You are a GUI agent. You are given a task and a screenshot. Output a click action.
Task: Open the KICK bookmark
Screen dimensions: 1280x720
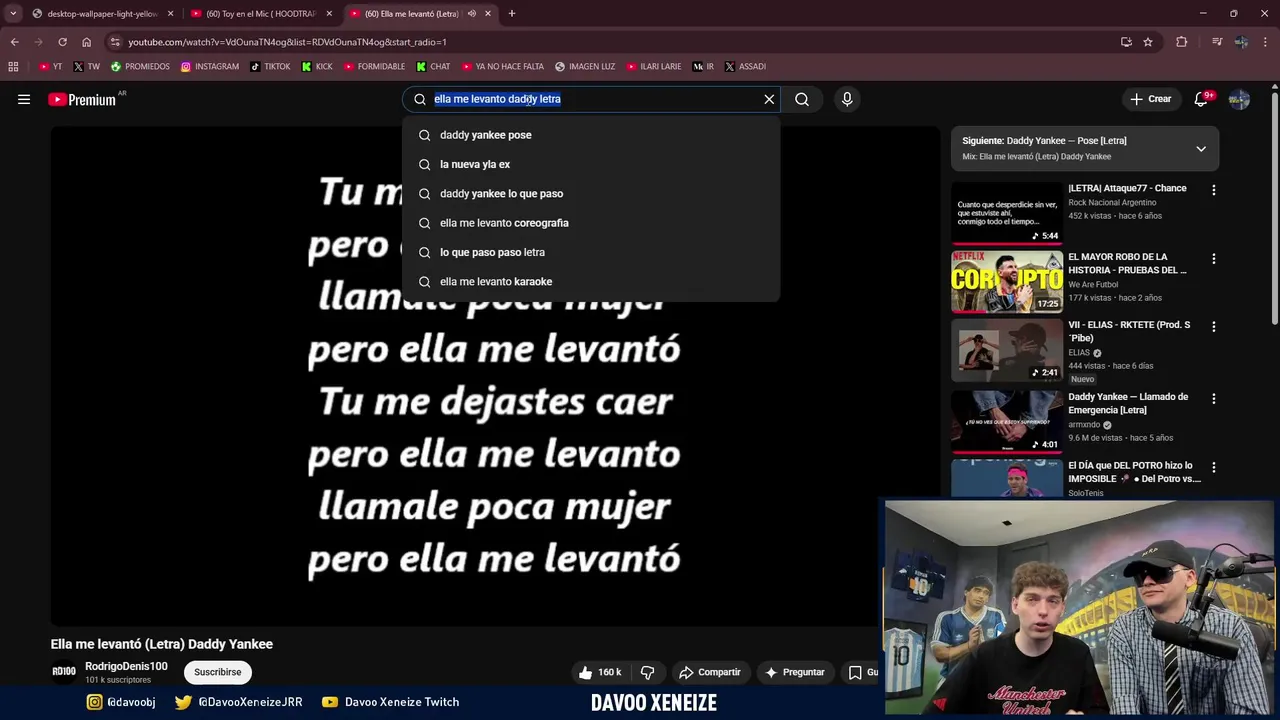(x=317, y=67)
